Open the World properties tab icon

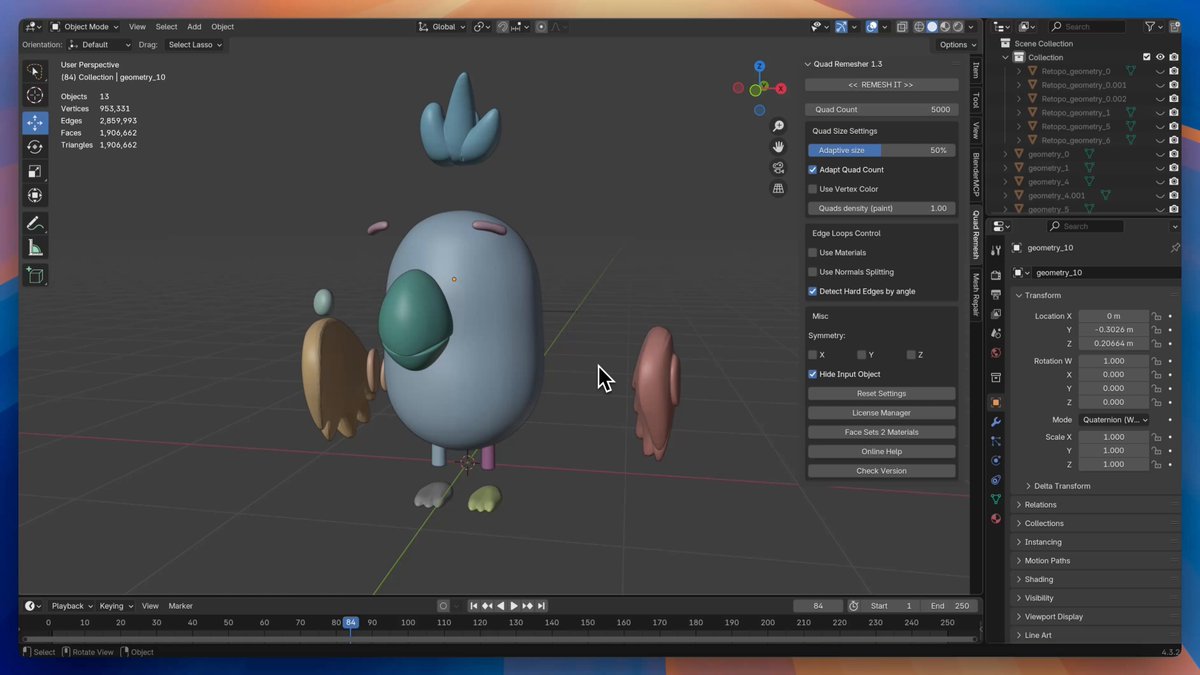pyautogui.click(x=995, y=353)
